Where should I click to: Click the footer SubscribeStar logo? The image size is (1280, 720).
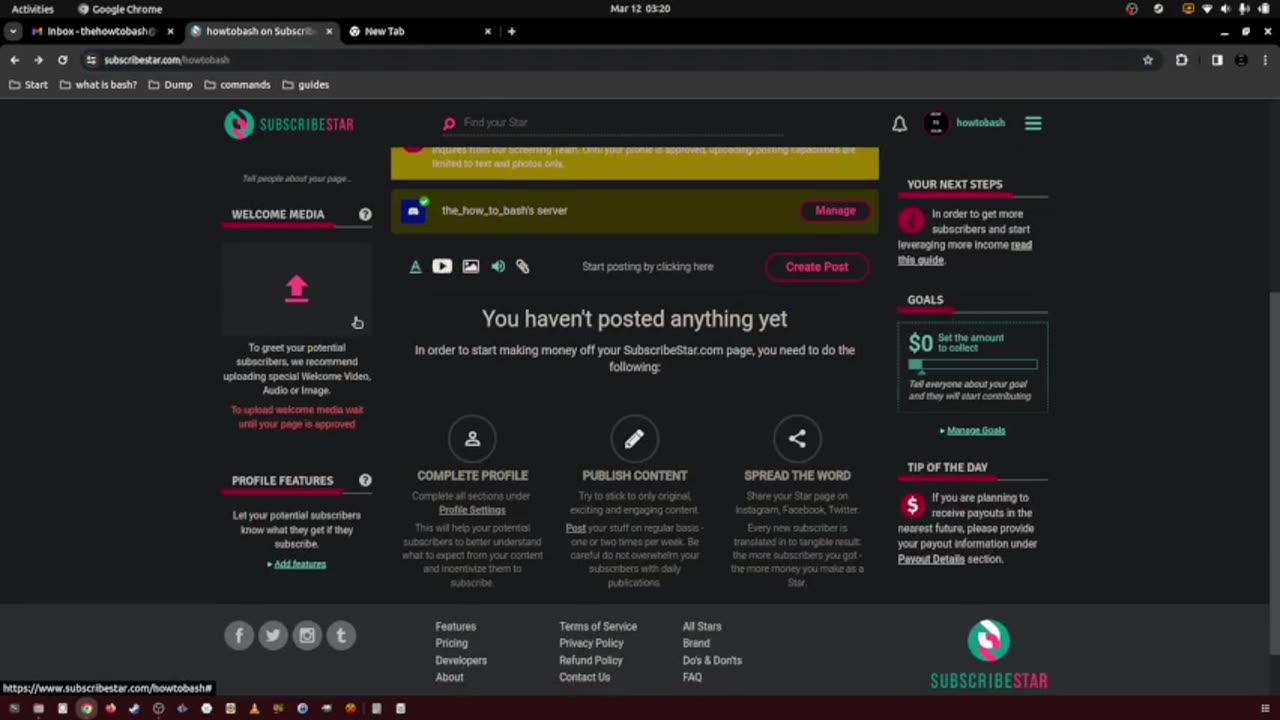tap(989, 655)
